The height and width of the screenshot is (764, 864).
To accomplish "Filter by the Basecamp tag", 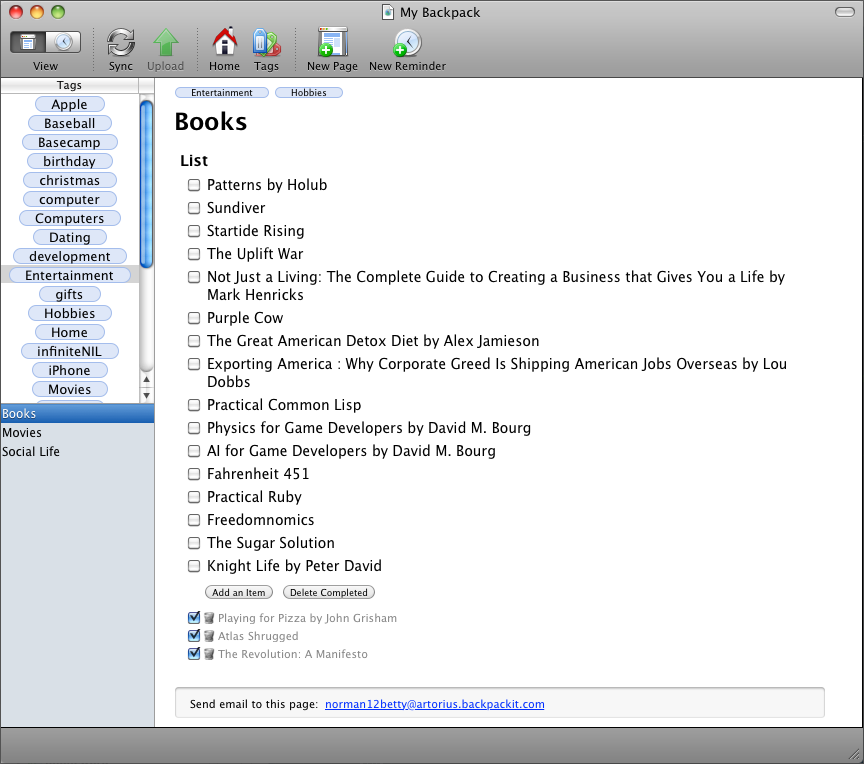I will [x=69, y=143].
